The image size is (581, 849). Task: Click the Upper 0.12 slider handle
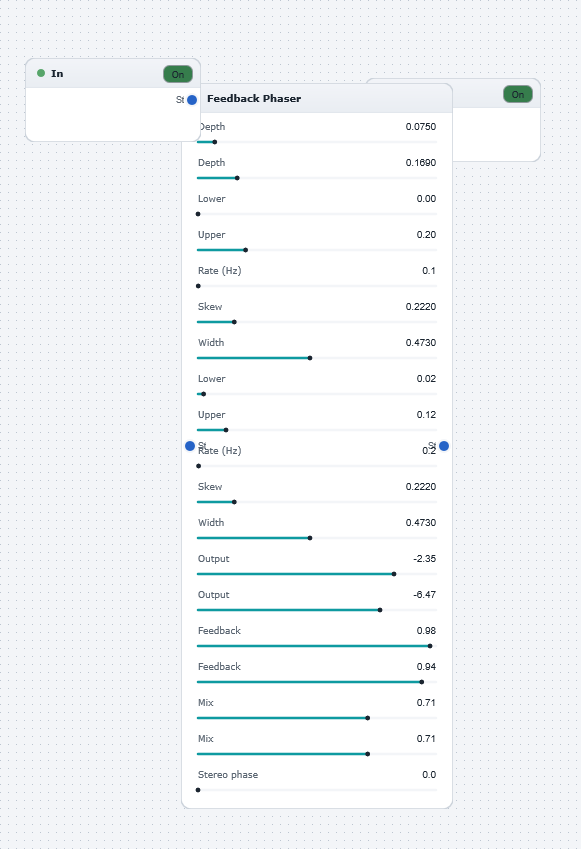[x=226, y=430]
